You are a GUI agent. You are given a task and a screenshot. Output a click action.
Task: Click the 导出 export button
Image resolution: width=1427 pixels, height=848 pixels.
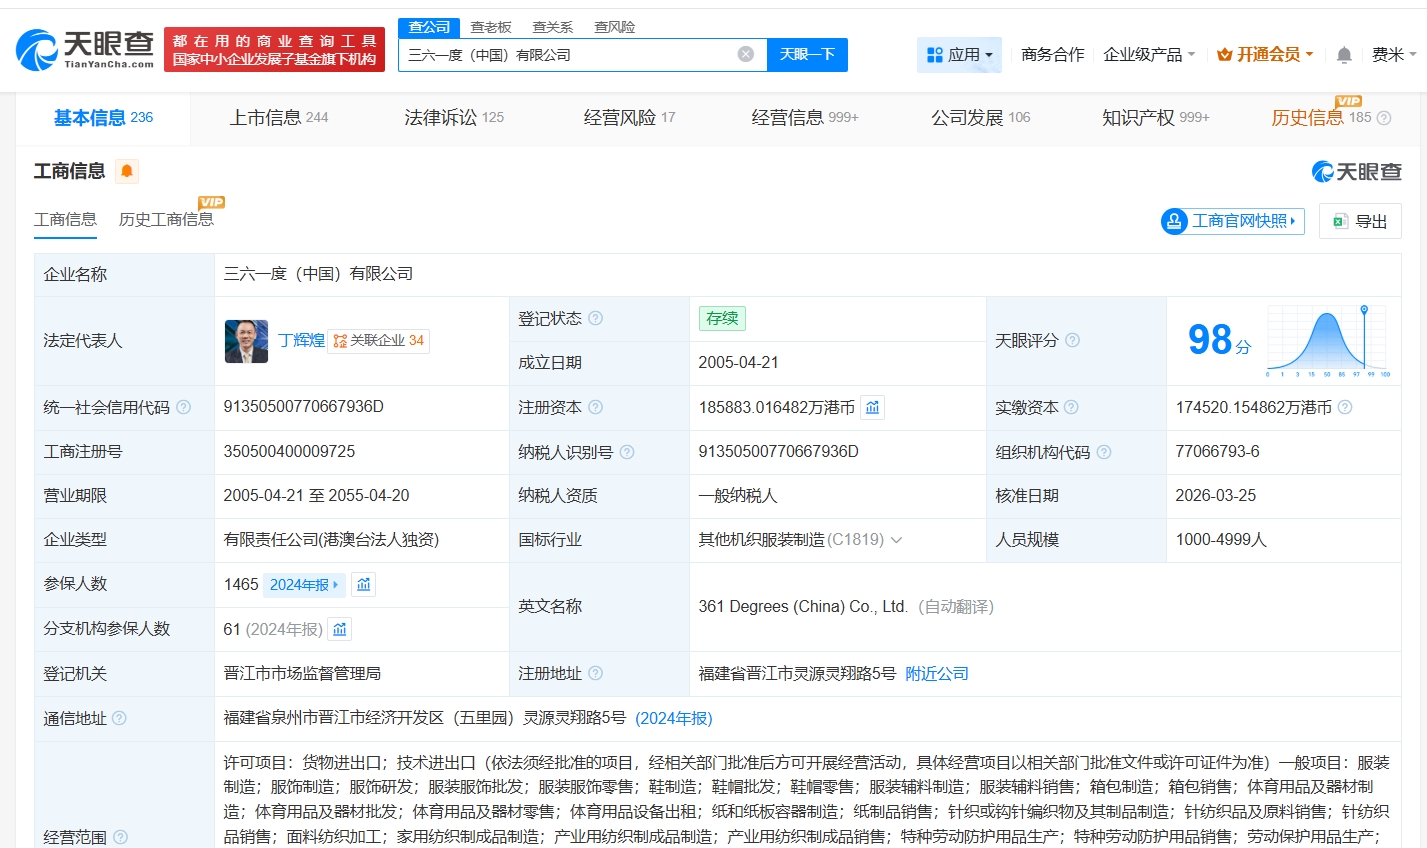click(x=1360, y=221)
